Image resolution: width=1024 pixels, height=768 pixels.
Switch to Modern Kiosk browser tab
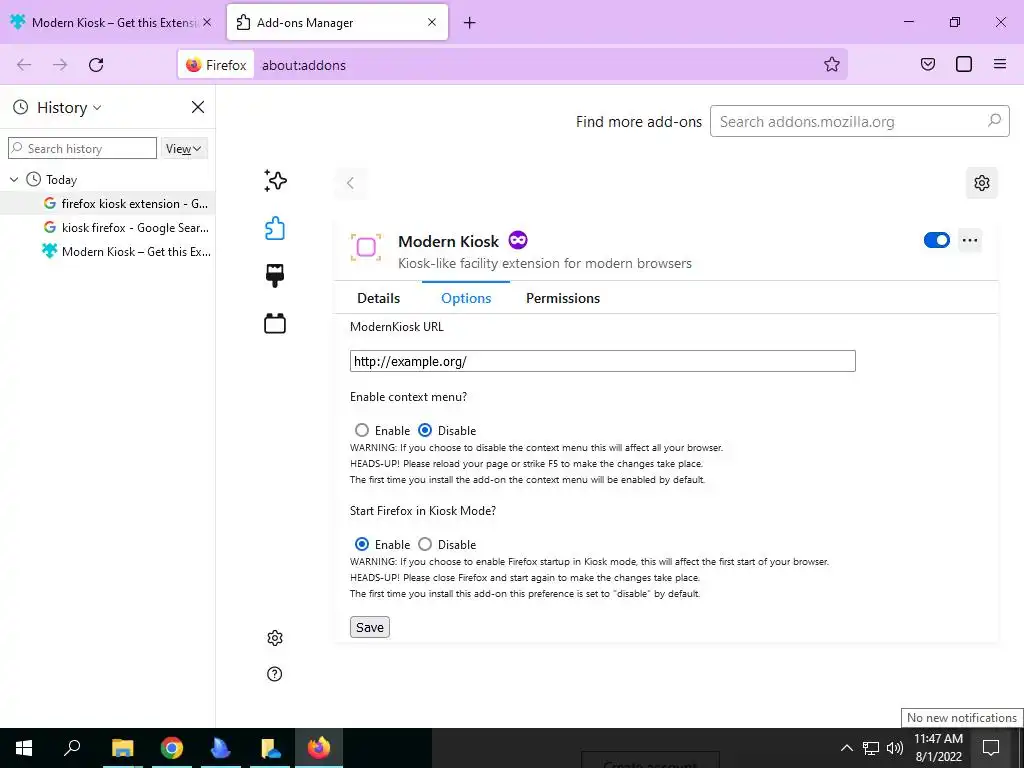click(110, 22)
